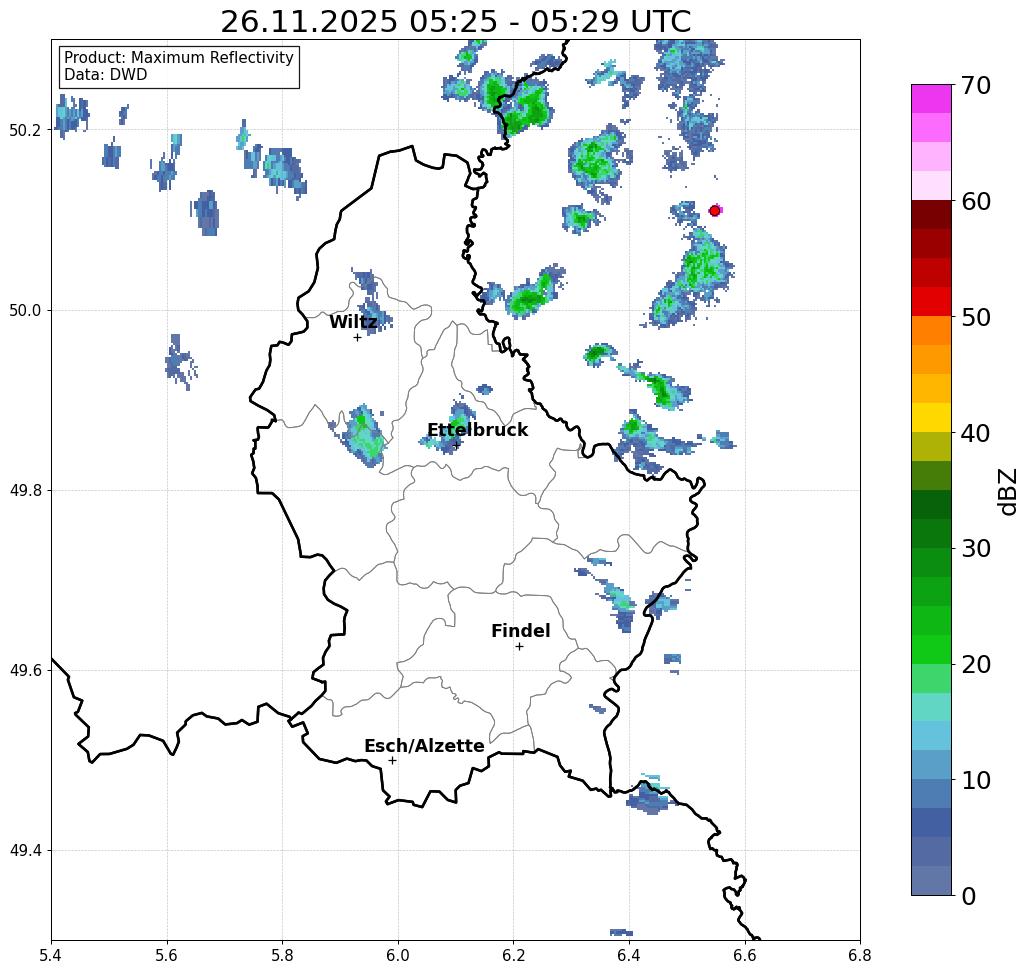Click the Findel city label
1029x973 pixels.
click(520, 631)
